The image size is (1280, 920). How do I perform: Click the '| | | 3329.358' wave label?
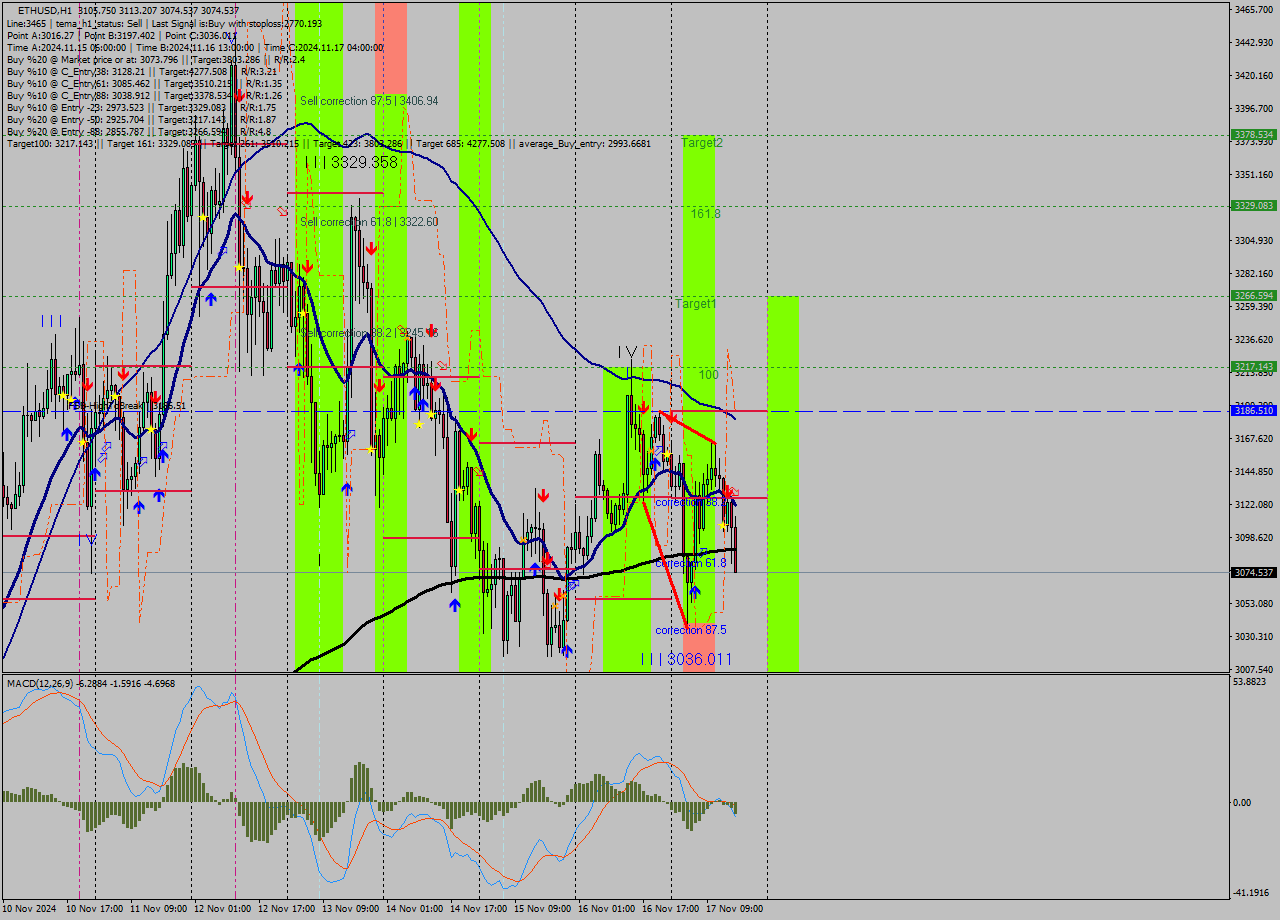point(351,162)
